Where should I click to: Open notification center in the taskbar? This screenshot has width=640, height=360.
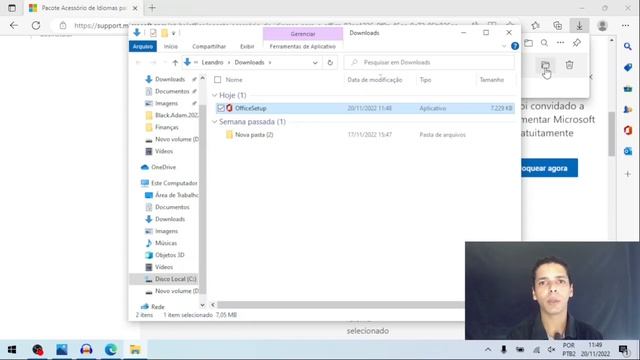pos(623,349)
